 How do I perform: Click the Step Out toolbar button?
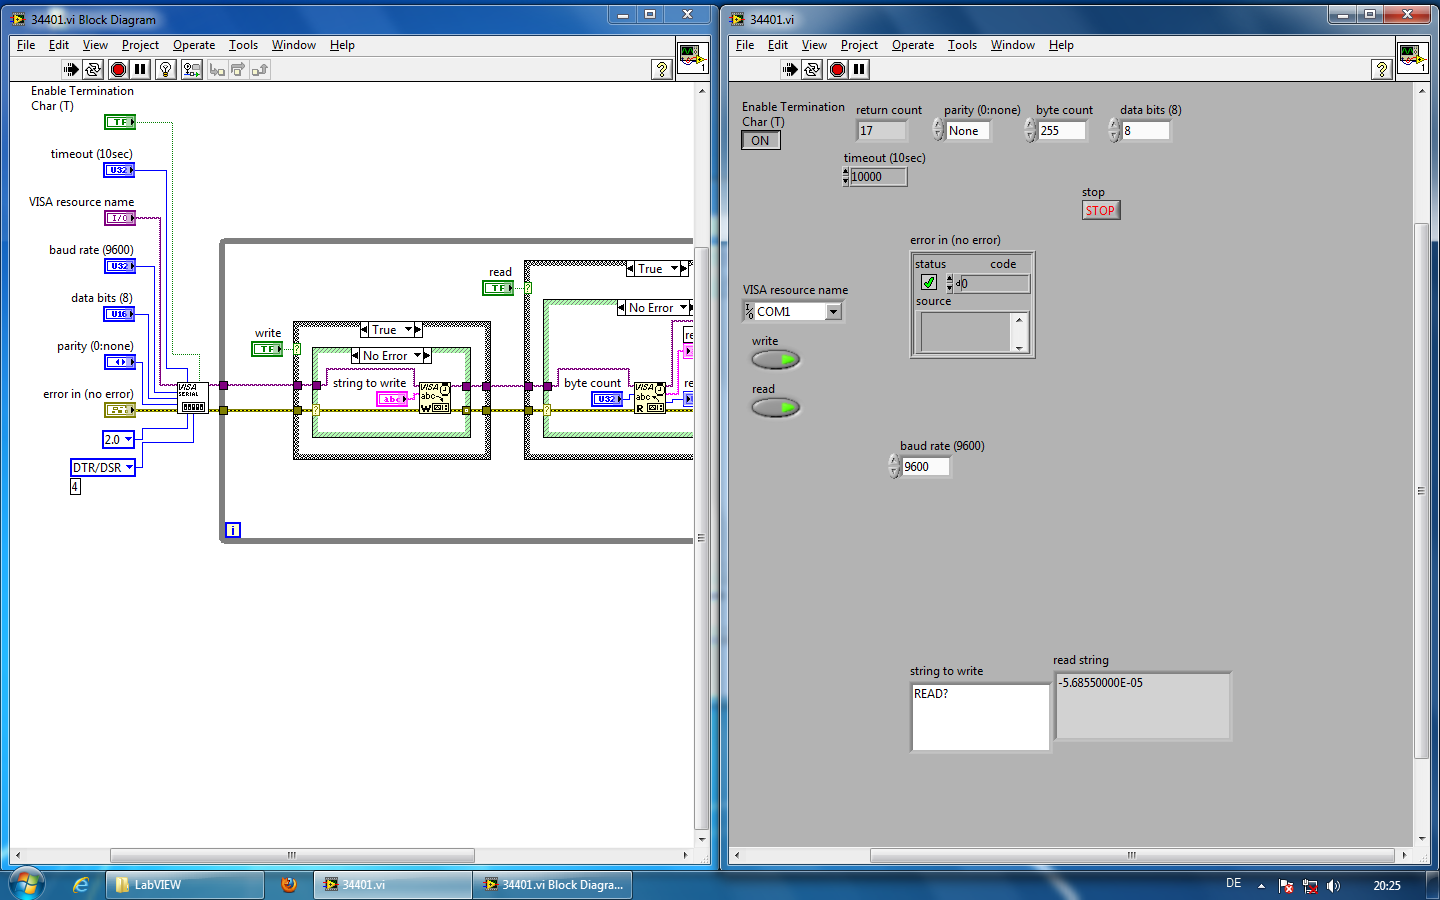pos(260,69)
